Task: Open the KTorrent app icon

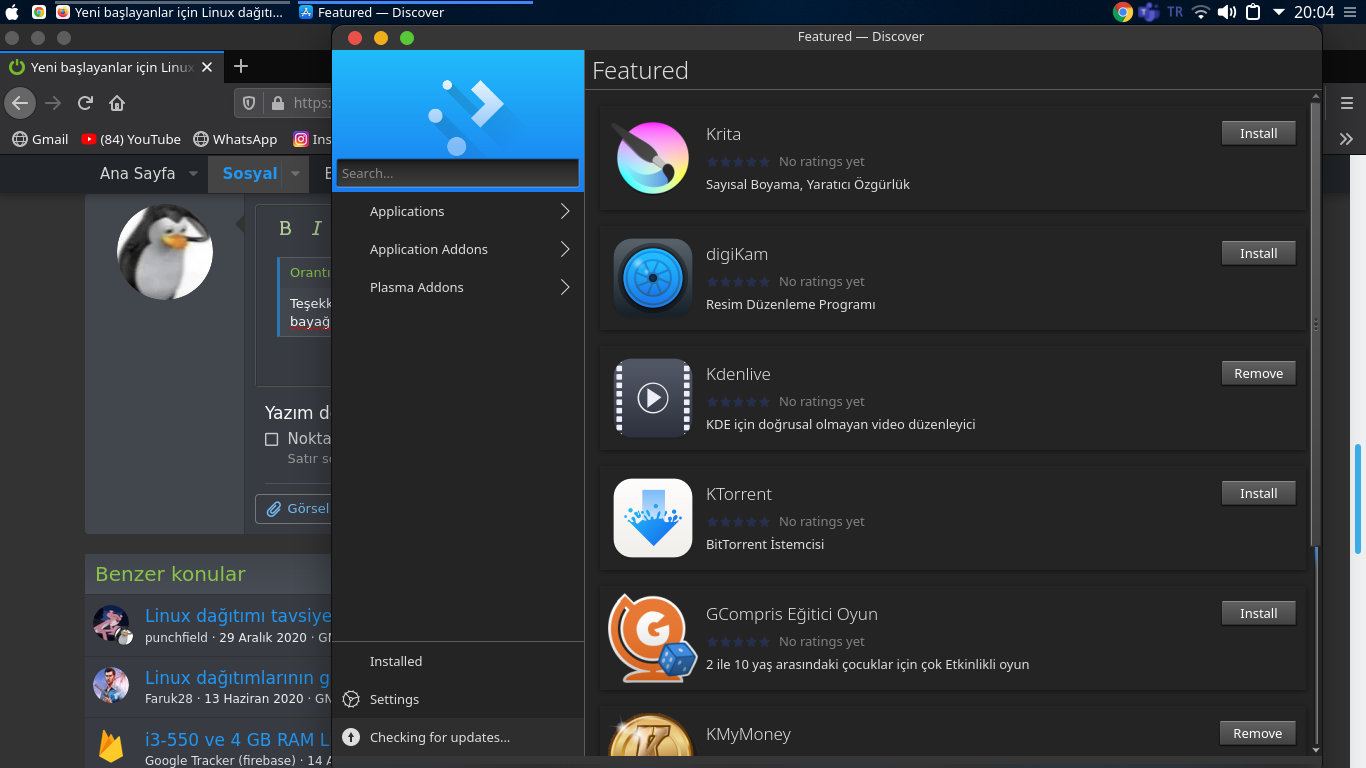Action: (x=653, y=518)
